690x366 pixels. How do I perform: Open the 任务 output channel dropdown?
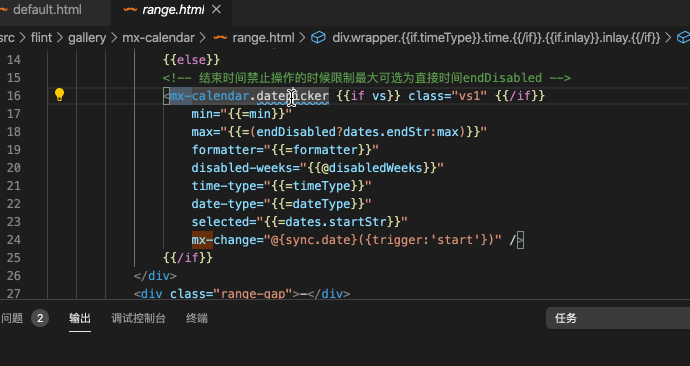tap(618, 318)
